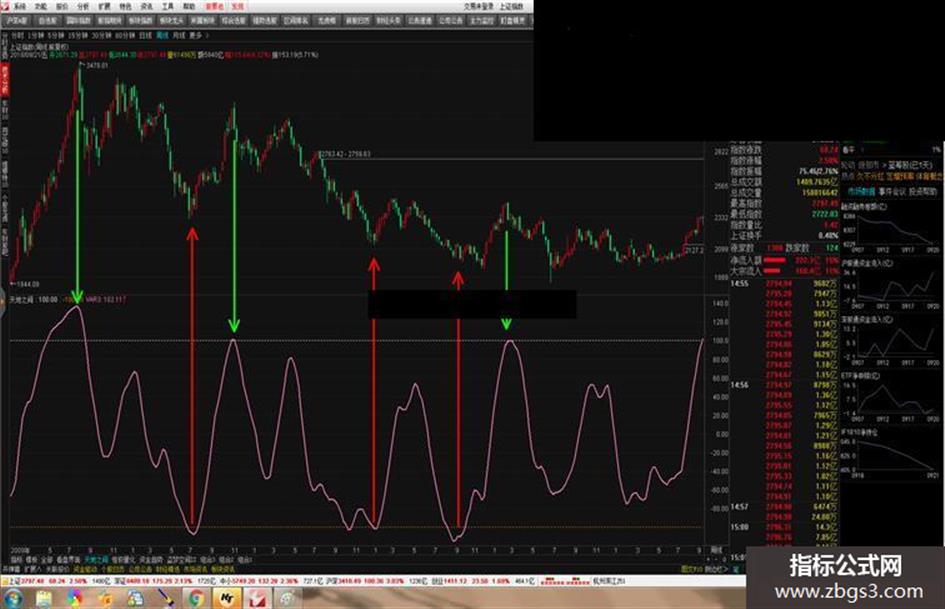Open the 扩展 menu

[104, 7]
